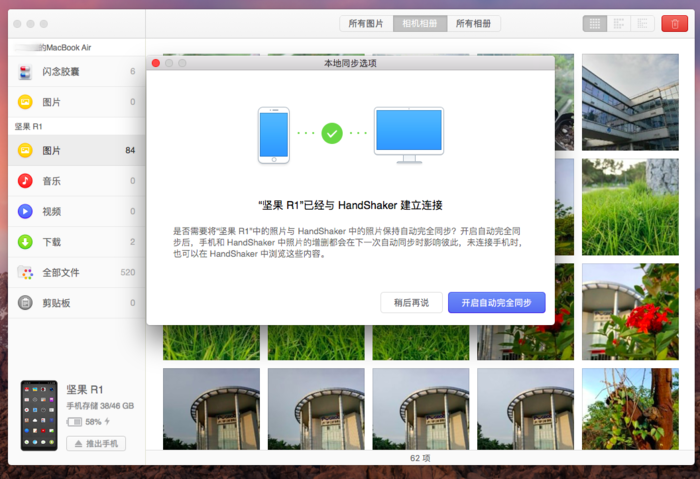Image resolution: width=700 pixels, height=479 pixels.
Task: Open grass and tree trunk photo thumbnail
Action: click(630, 207)
